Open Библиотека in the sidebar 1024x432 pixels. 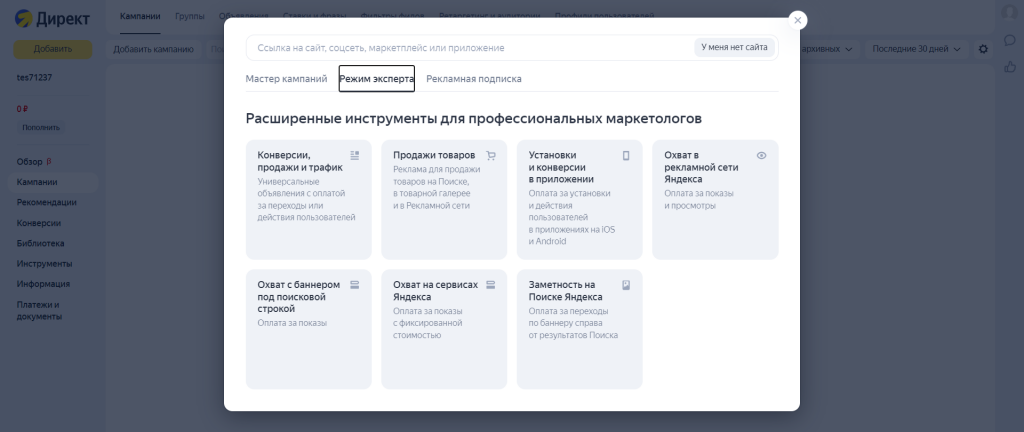[40, 243]
